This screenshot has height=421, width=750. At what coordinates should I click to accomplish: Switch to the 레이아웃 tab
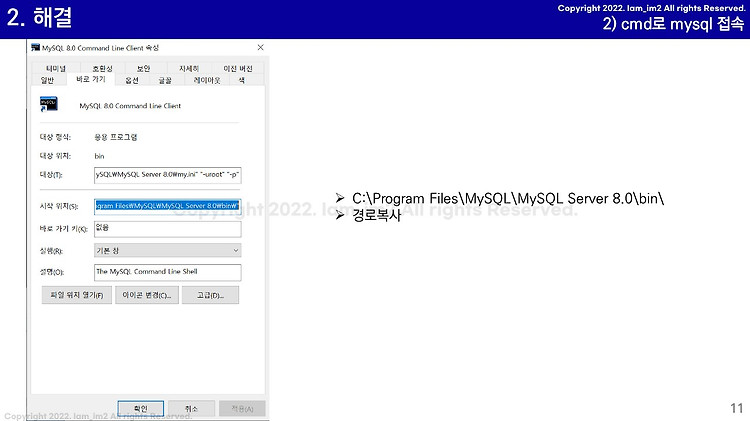tap(207, 80)
